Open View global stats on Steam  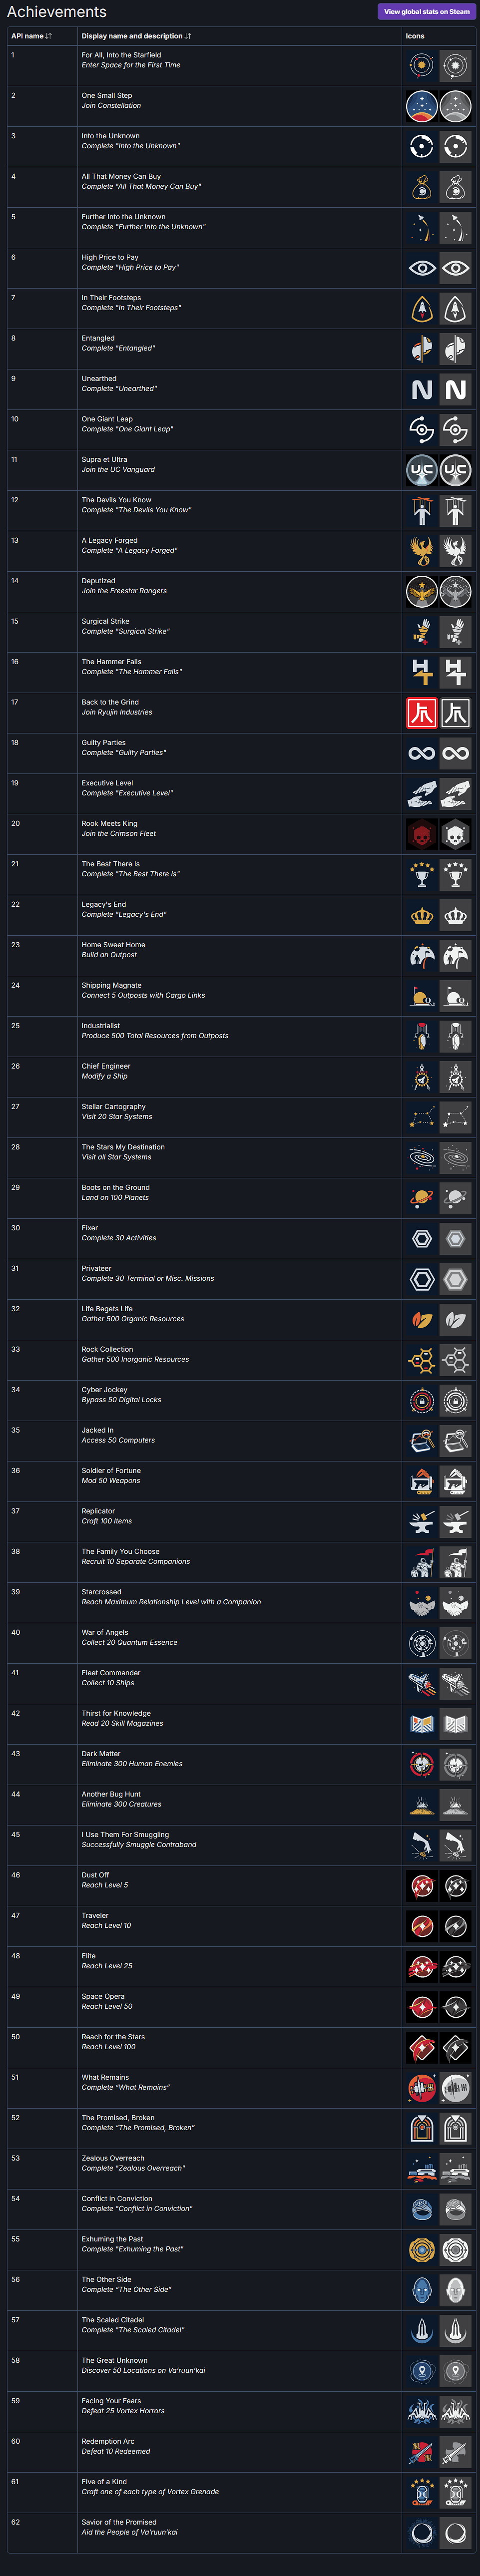coord(426,12)
